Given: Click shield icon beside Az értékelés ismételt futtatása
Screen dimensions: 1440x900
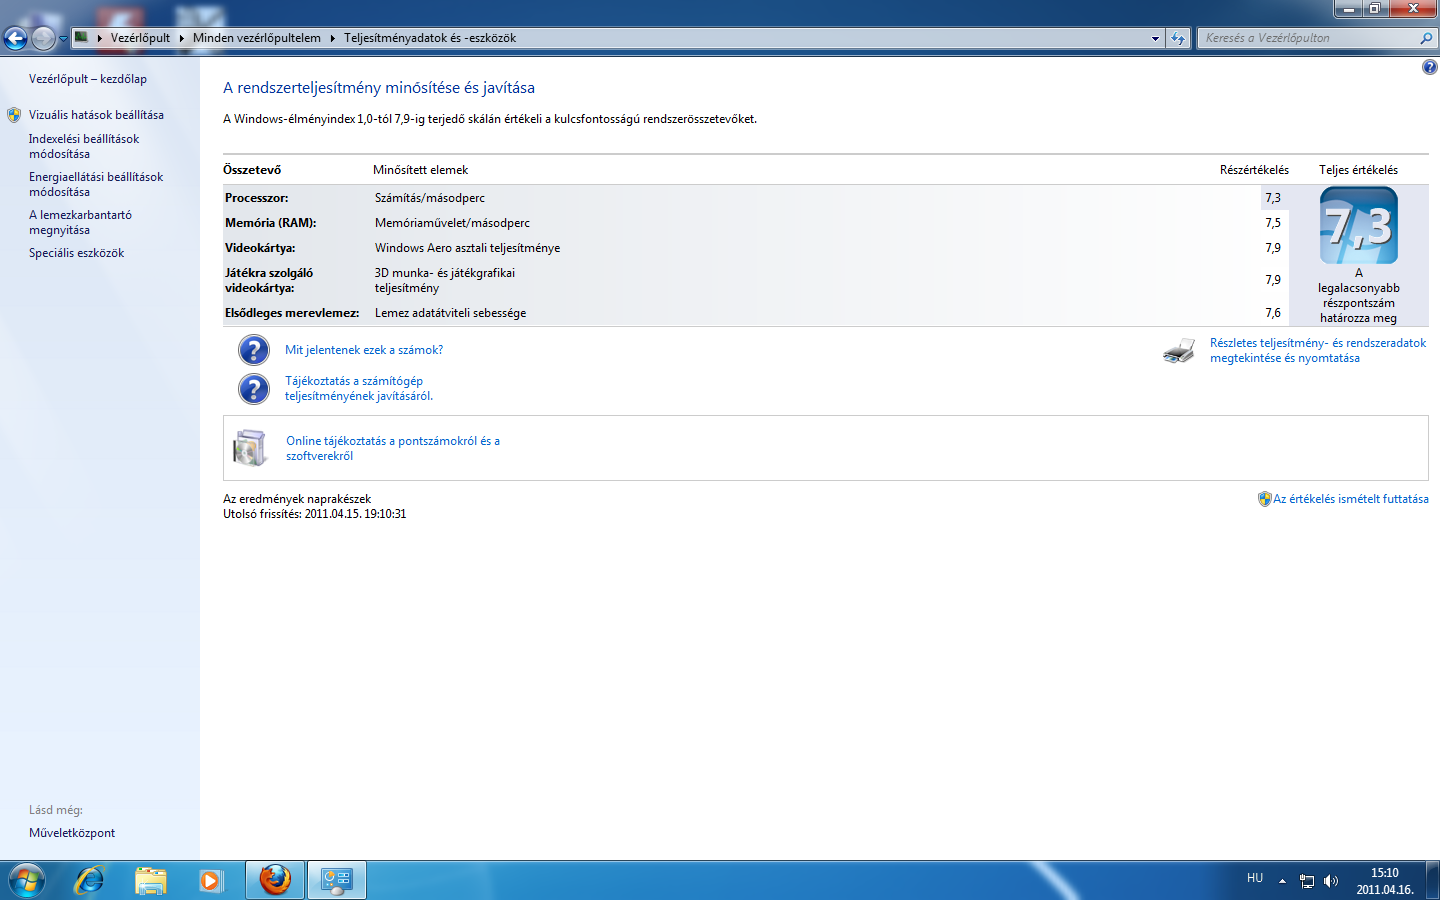Looking at the screenshot, I should click(x=1264, y=499).
